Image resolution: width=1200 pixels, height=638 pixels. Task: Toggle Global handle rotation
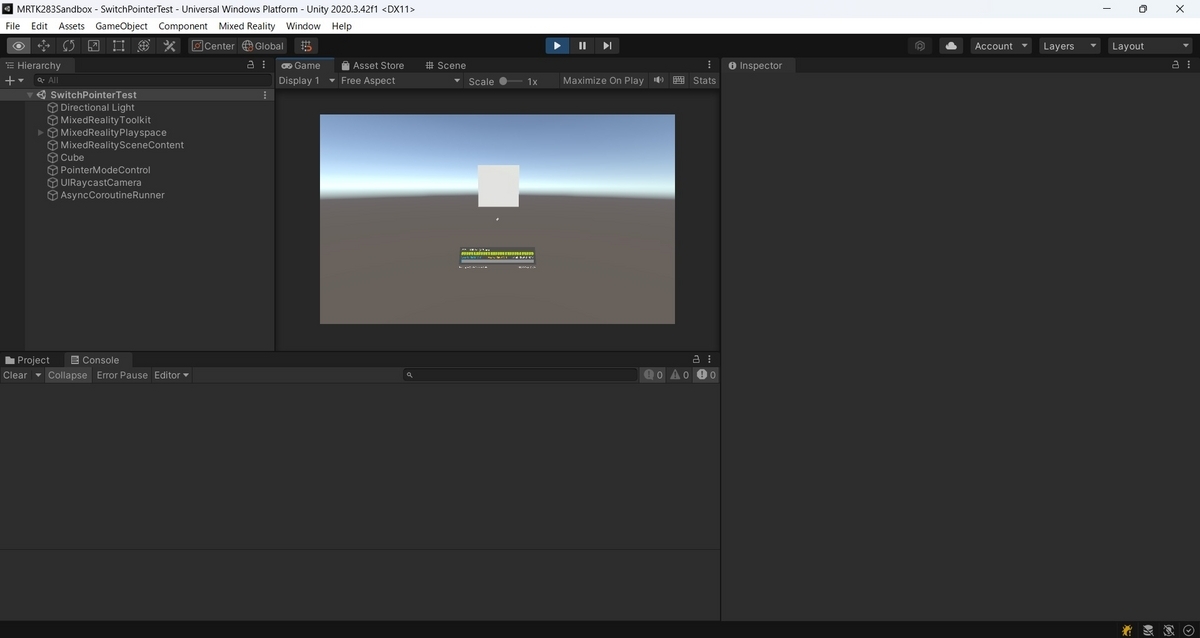coord(263,46)
